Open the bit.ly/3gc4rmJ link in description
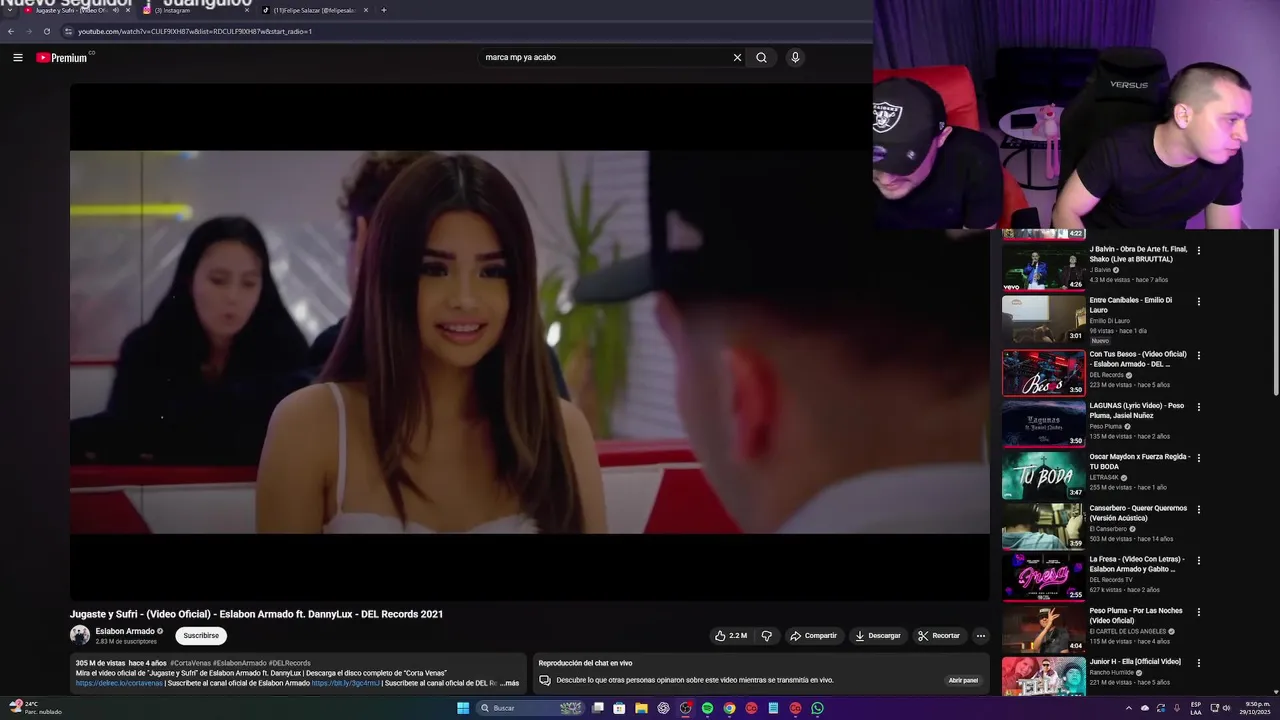This screenshot has width=1280, height=720. 346,683
